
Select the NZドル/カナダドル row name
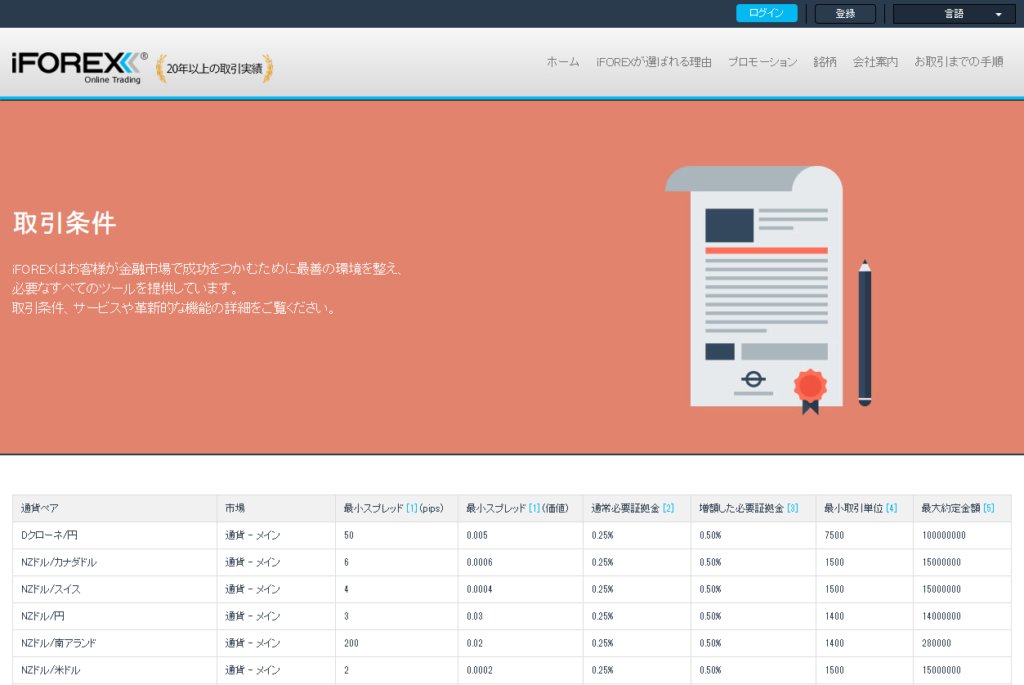pos(59,562)
